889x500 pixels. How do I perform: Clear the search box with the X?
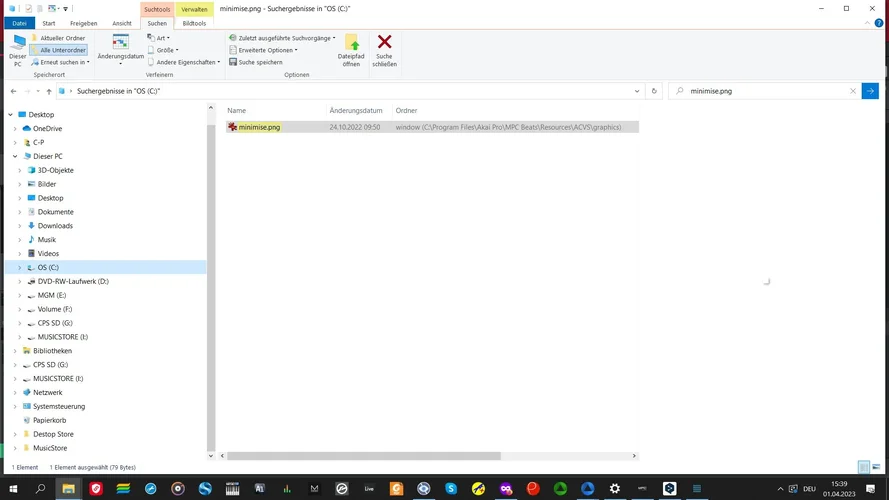coord(853,91)
